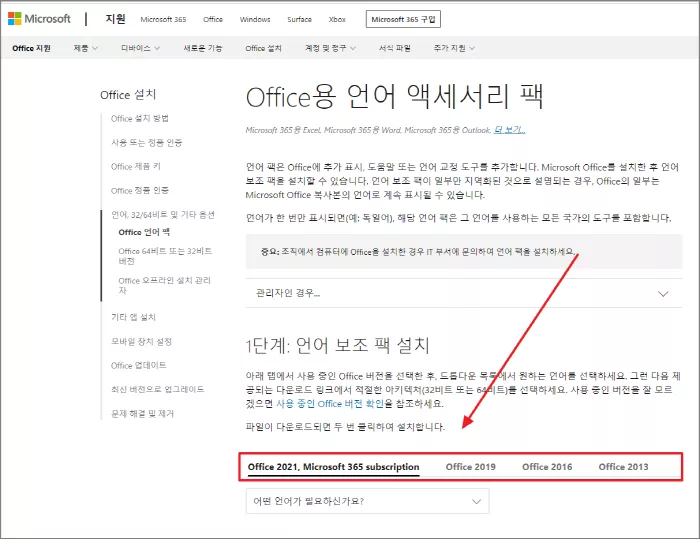Open the 사용 중인 Office 버전 확인 link
Image resolution: width=700 pixels, height=539 pixels.
tap(329, 404)
